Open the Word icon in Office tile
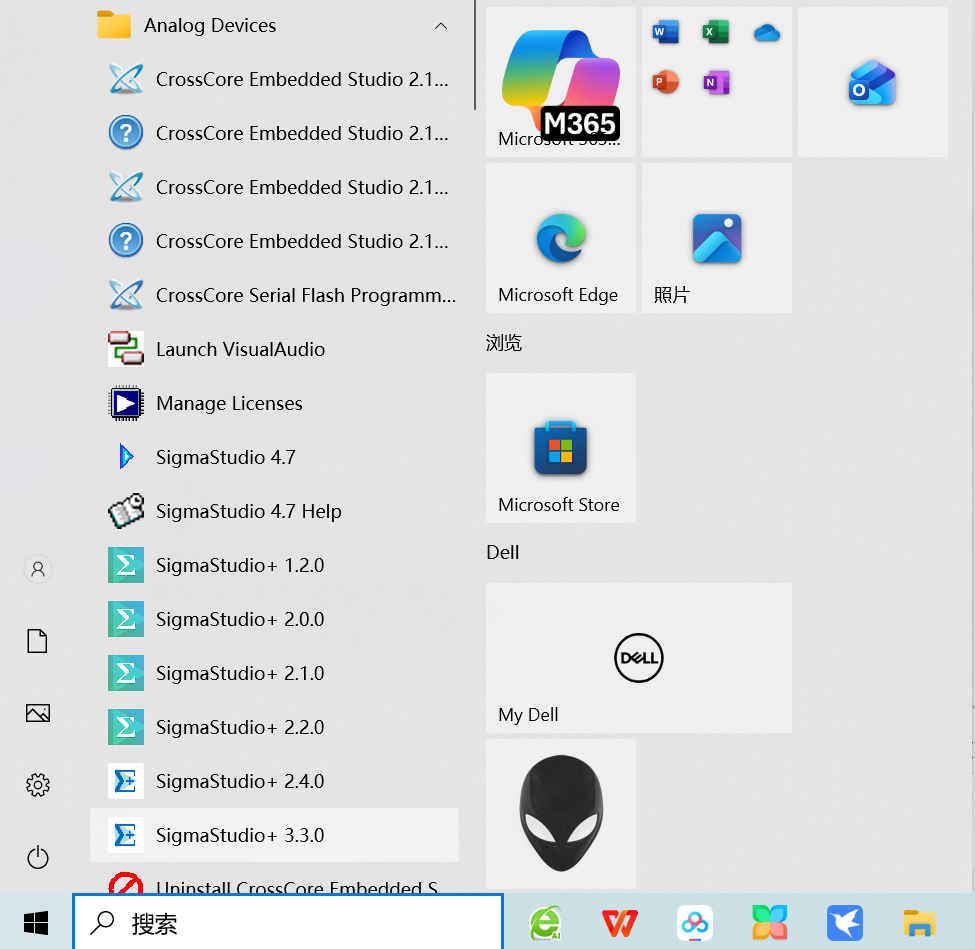975x949 pixels. 665,32
